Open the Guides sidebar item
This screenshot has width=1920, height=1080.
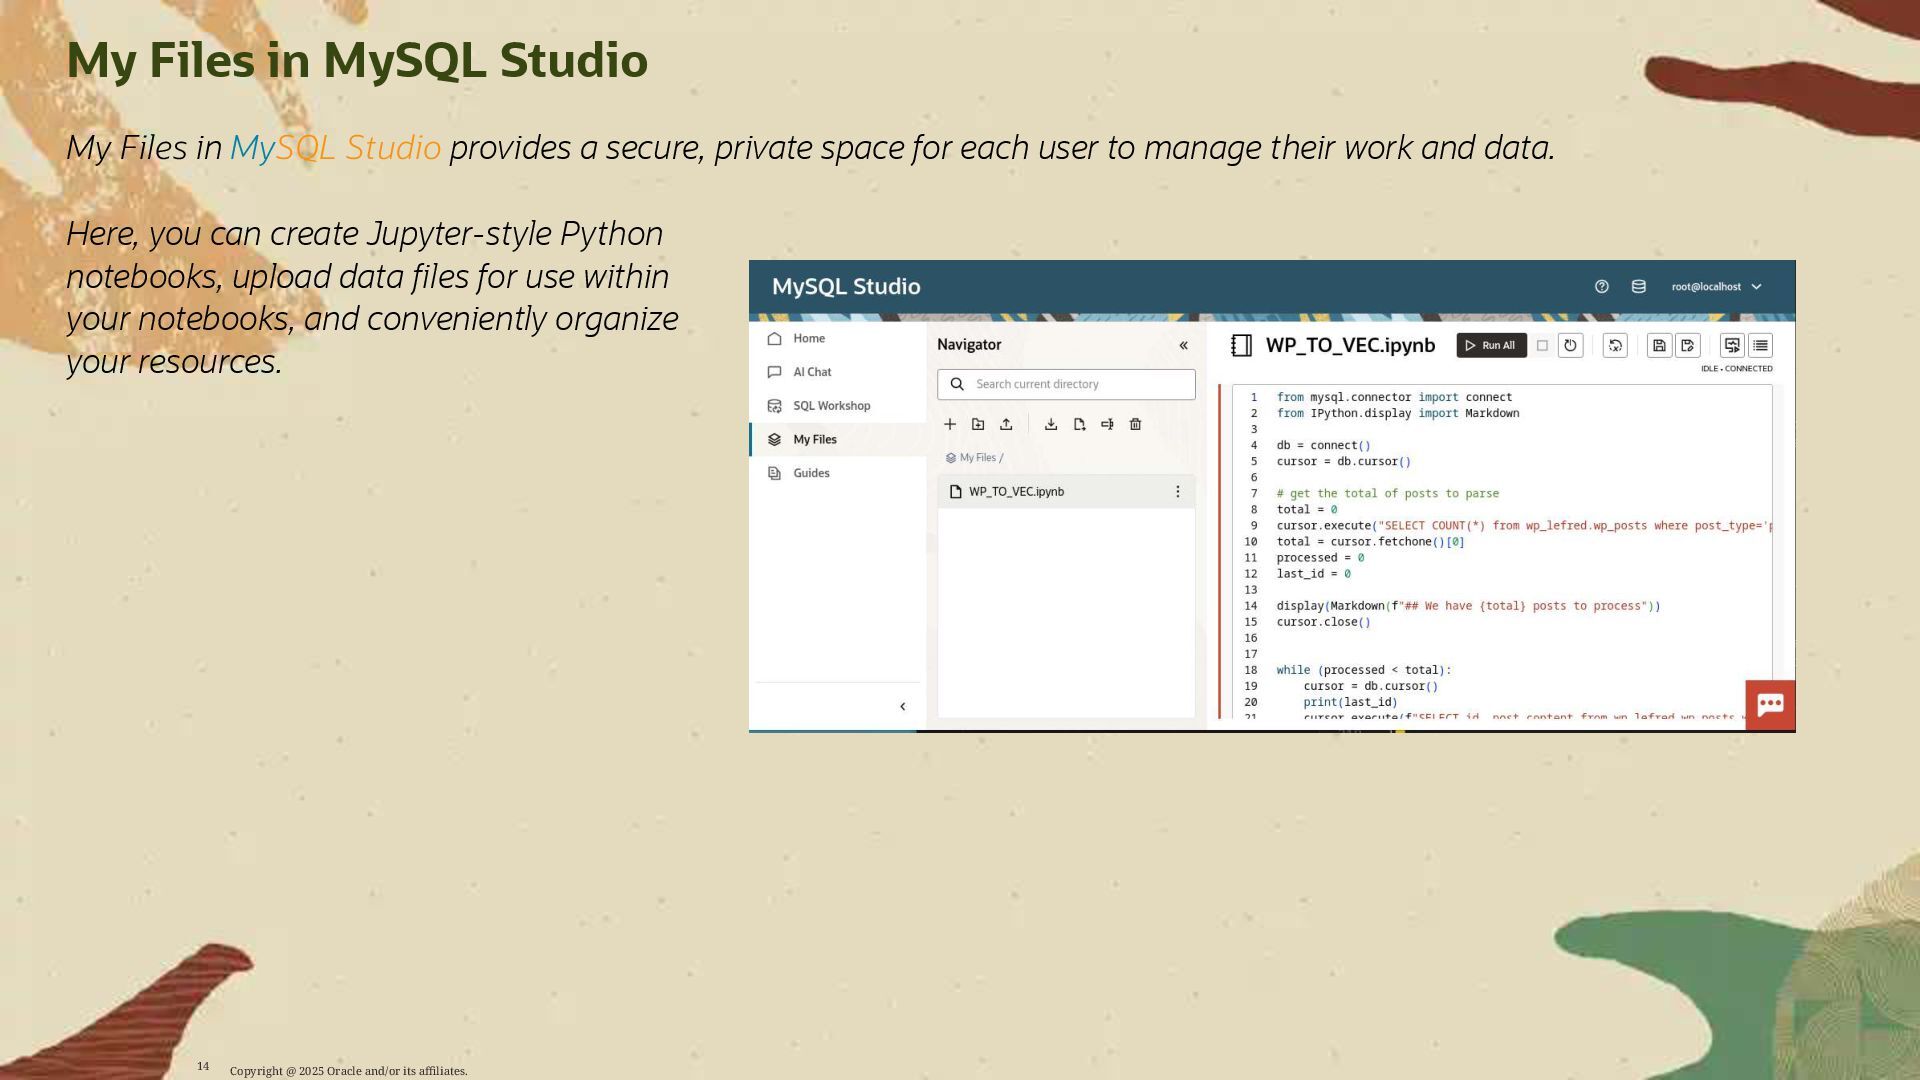point(810,473)
